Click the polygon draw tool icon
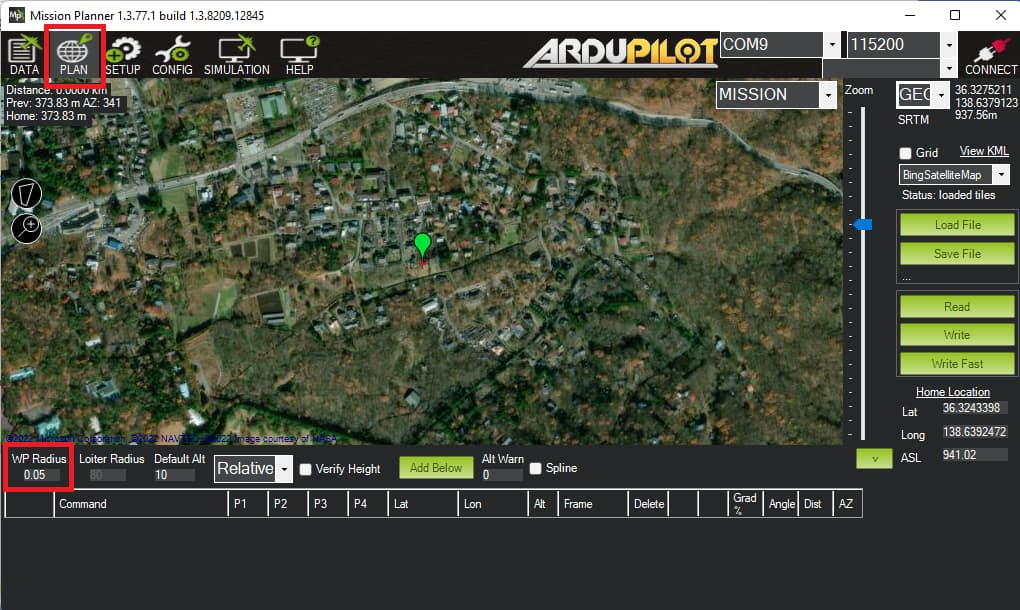Screen dimensions: 1020x610 point(27,194)
